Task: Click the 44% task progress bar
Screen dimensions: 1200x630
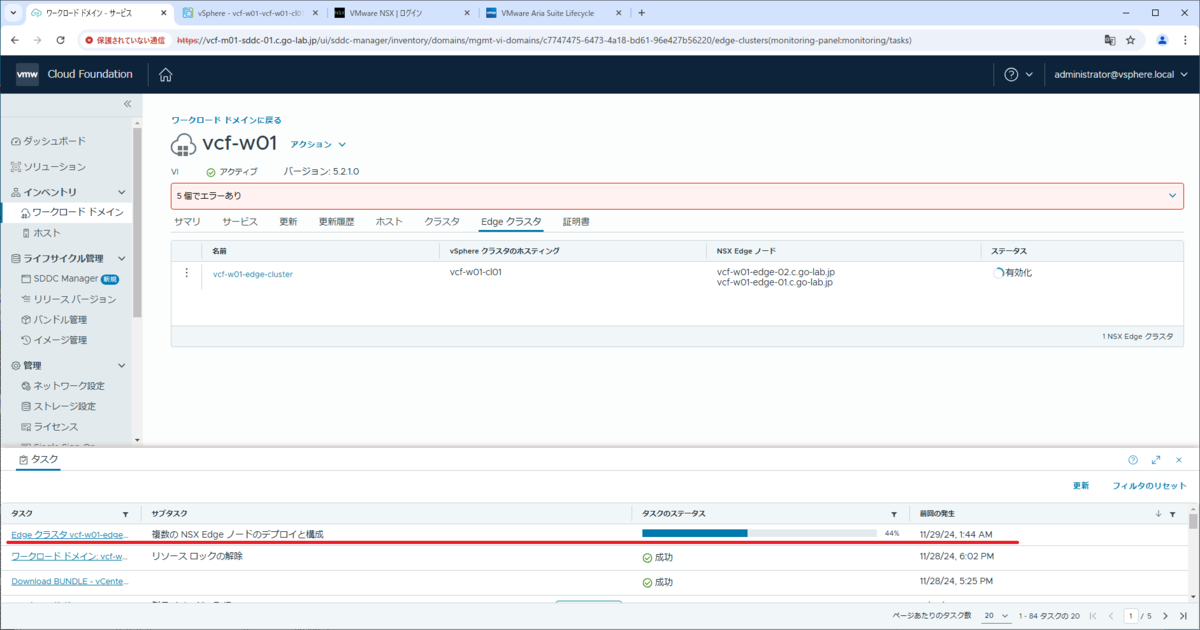Action: [760, 534]
